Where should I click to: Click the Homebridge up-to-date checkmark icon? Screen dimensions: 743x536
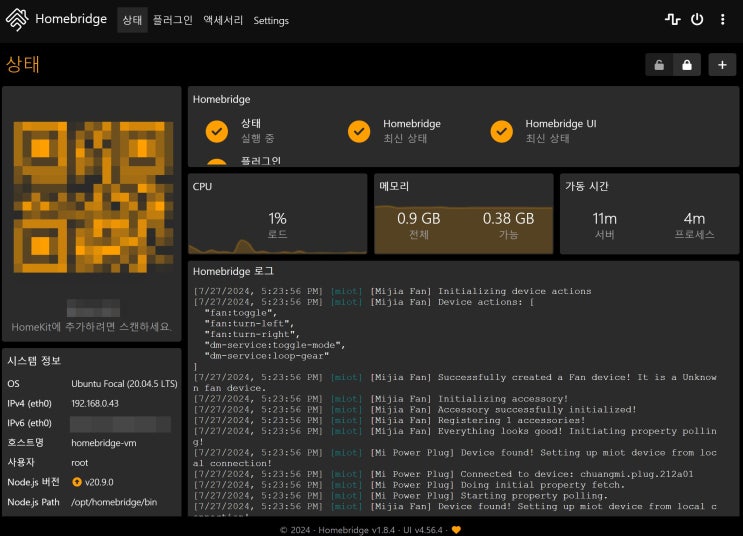359,131
